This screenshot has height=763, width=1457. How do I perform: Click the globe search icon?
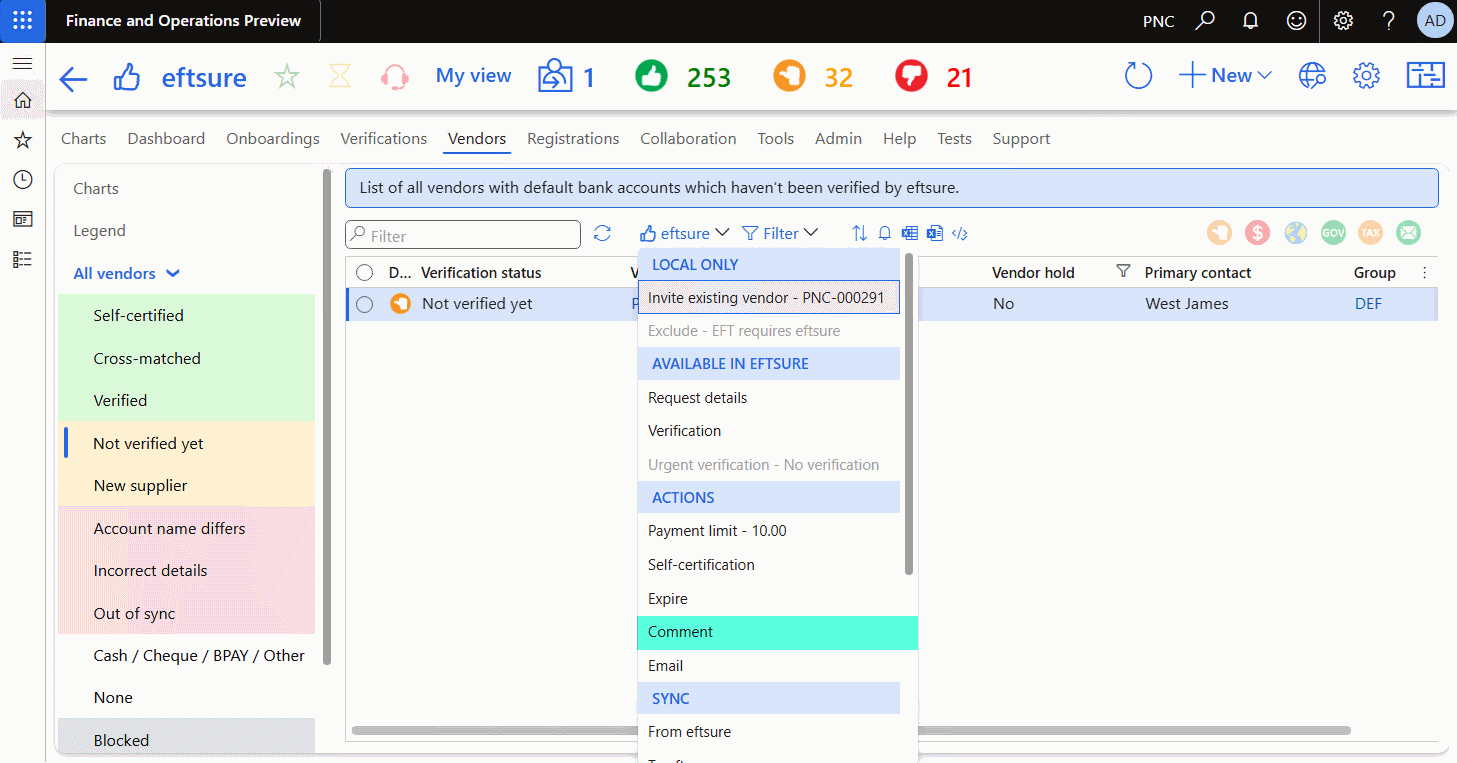click(x=1312, y=76)
